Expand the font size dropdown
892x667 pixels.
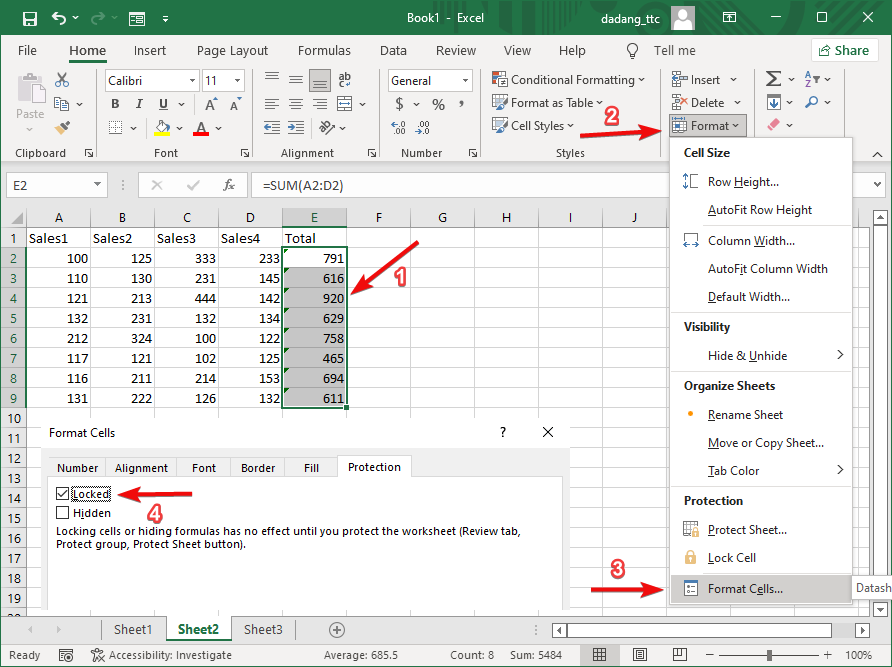click(235, 80)
